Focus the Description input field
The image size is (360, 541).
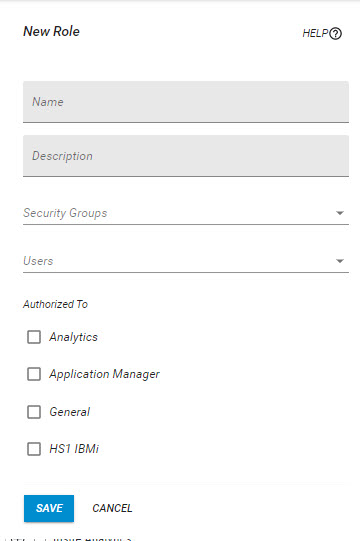(186, 156)
